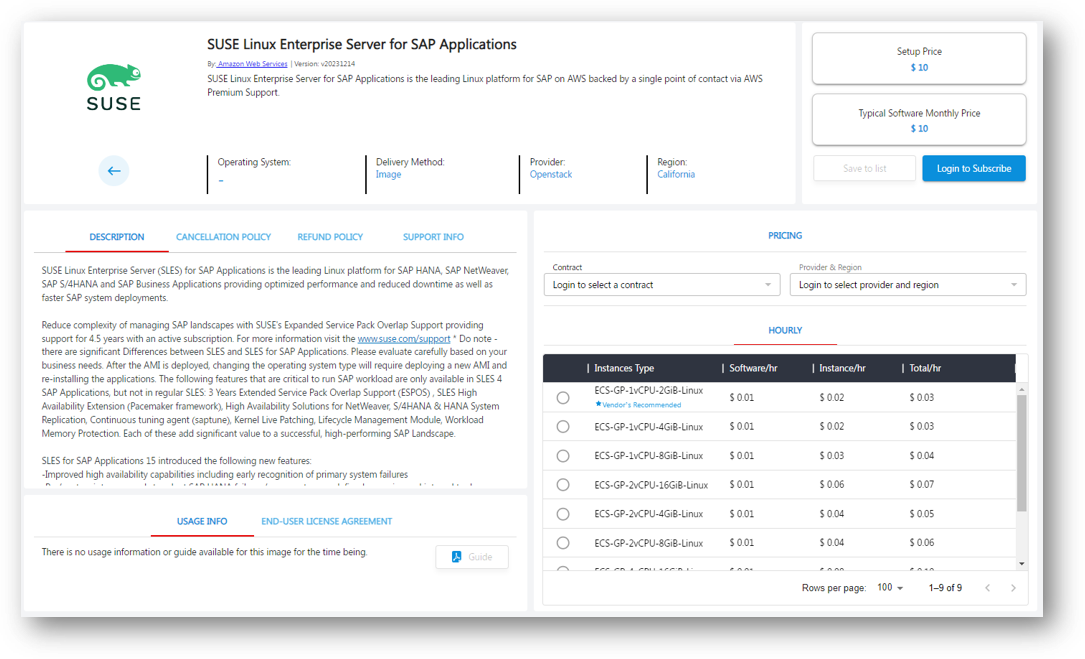
Task: Go to next page using the right chevron
Action: point(1013,588)
